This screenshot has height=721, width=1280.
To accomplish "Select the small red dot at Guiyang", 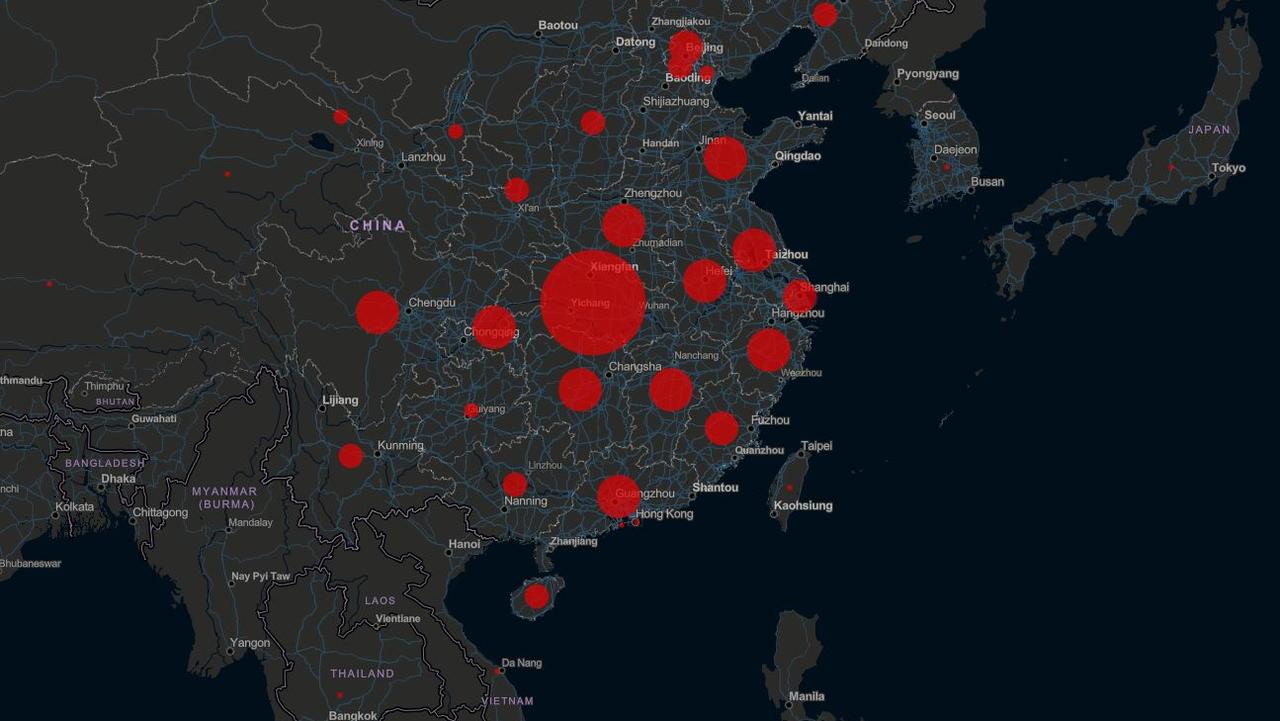I will pos(471,410).
